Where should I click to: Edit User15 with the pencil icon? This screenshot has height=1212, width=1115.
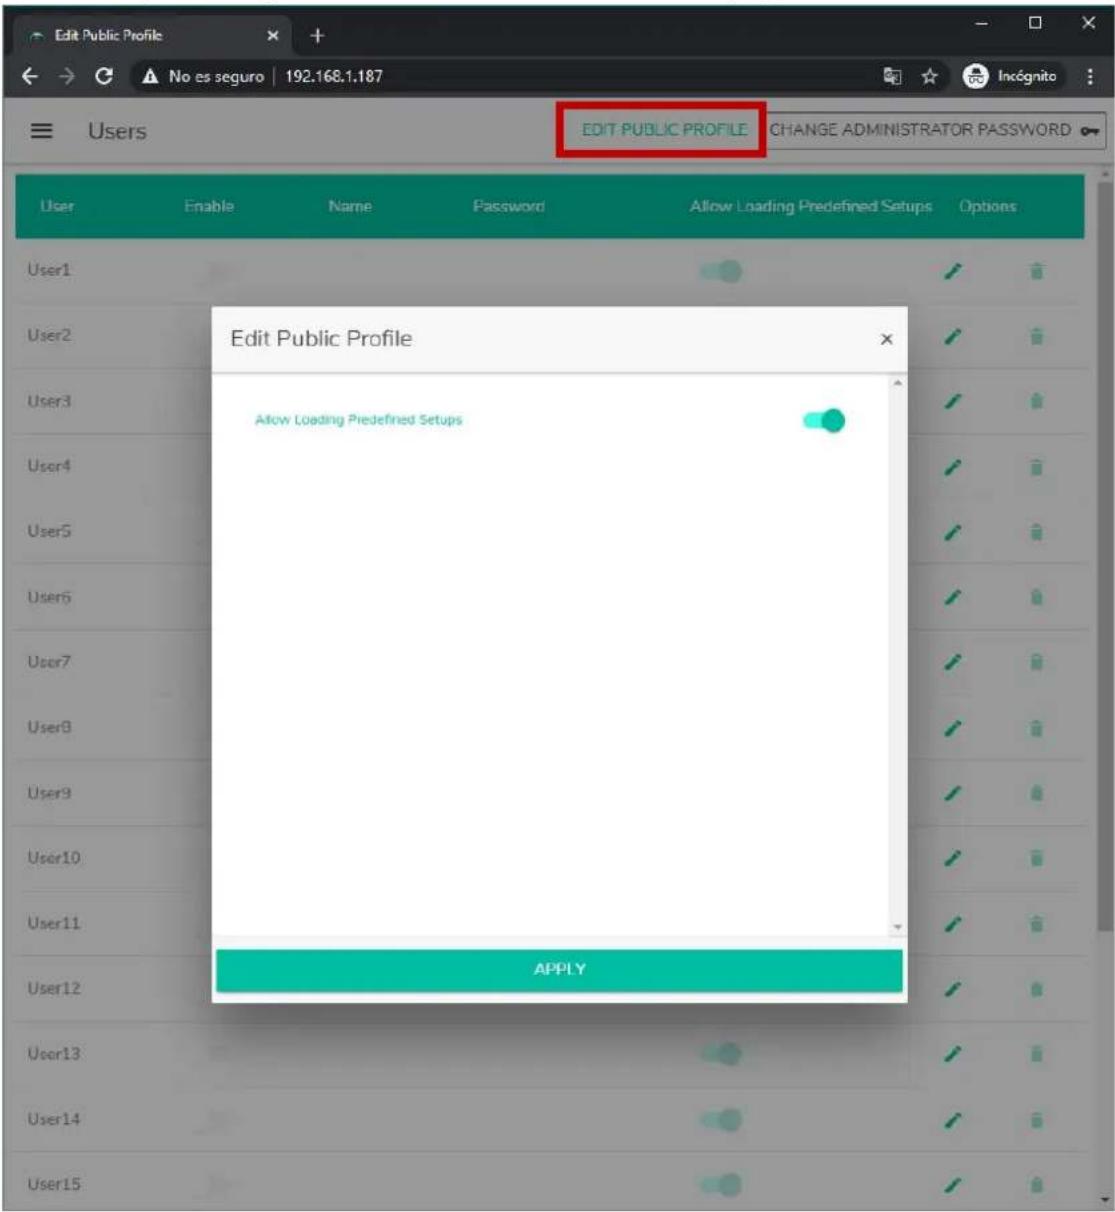(954, 1185)
